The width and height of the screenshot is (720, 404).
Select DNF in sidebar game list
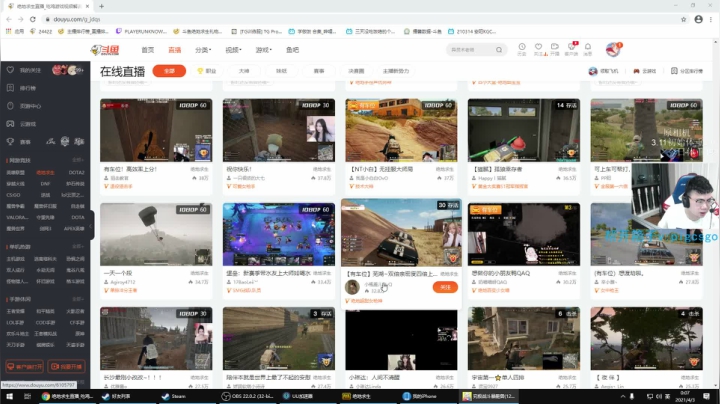(45, 184)
